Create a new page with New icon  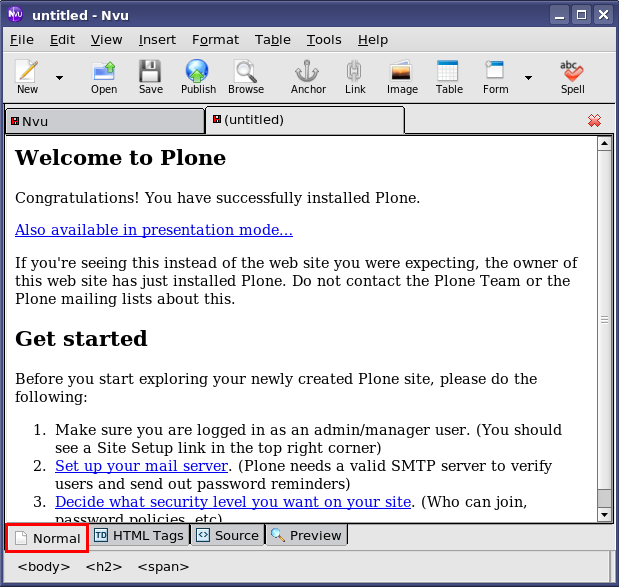[27, 77]
